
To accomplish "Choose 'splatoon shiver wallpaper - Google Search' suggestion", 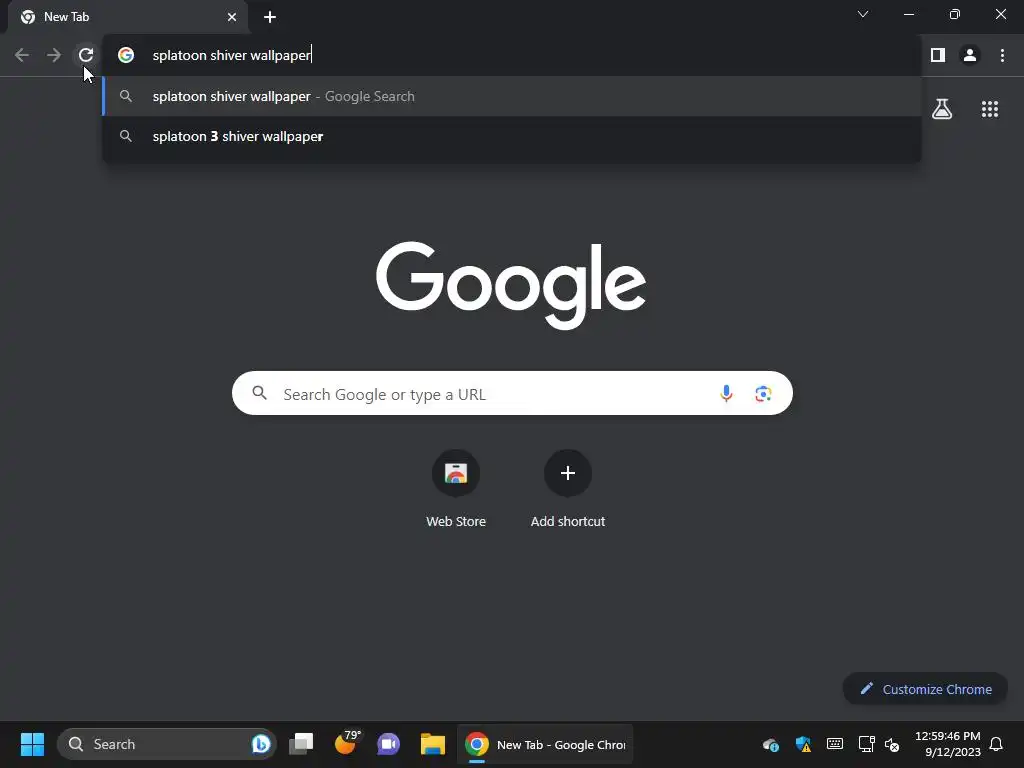I will tap(511, 96).
